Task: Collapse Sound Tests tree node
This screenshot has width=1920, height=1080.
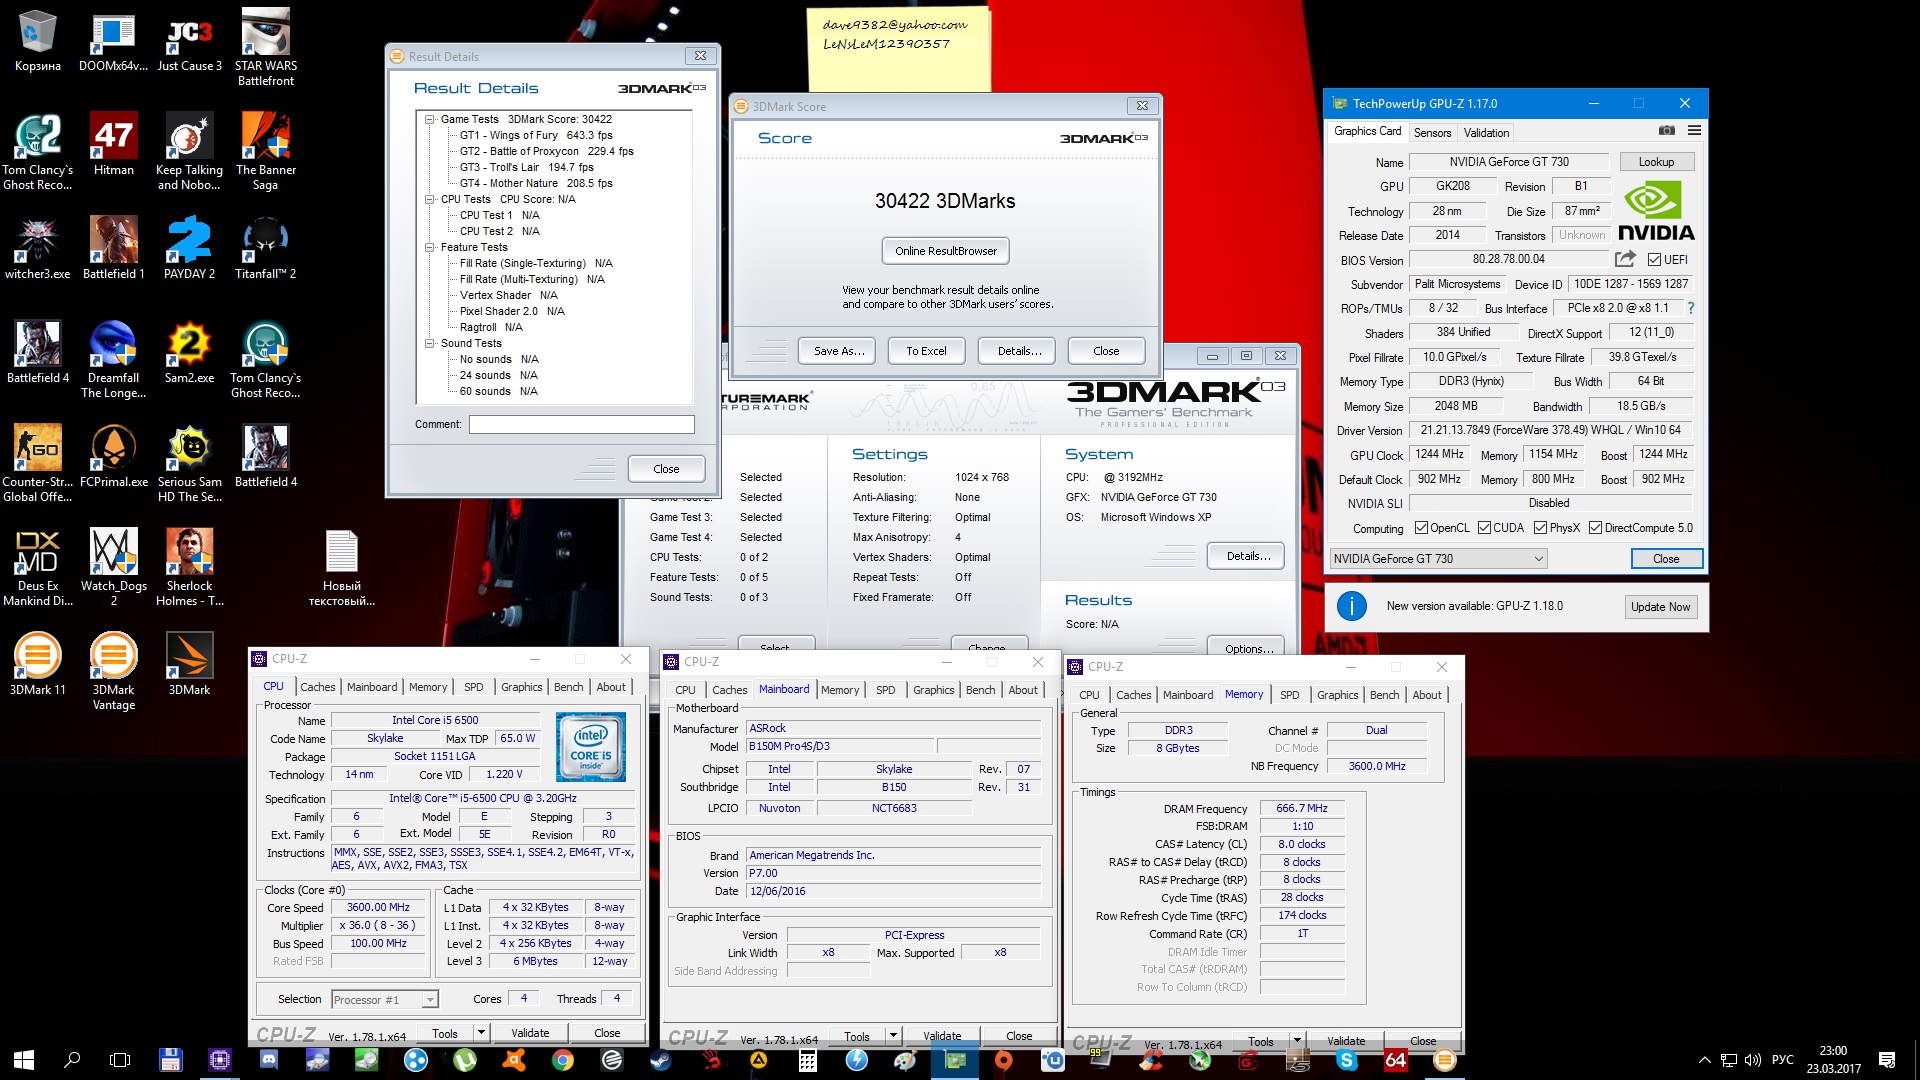Action: click(x=430, y=343)
